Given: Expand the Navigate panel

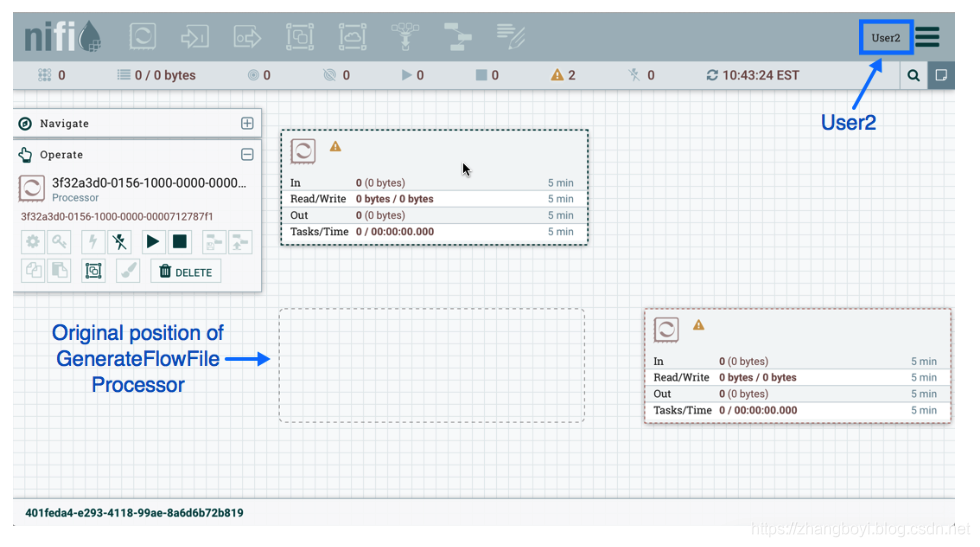Looking at the screenshot, I should click(248, 123).
